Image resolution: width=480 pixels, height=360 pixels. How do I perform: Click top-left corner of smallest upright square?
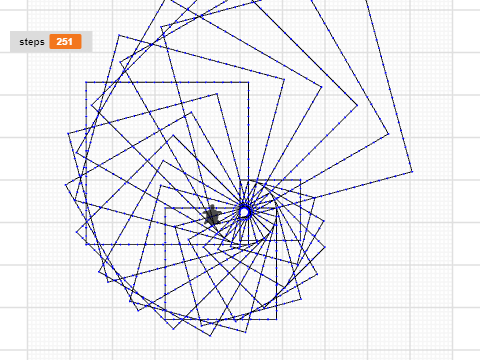240,180
